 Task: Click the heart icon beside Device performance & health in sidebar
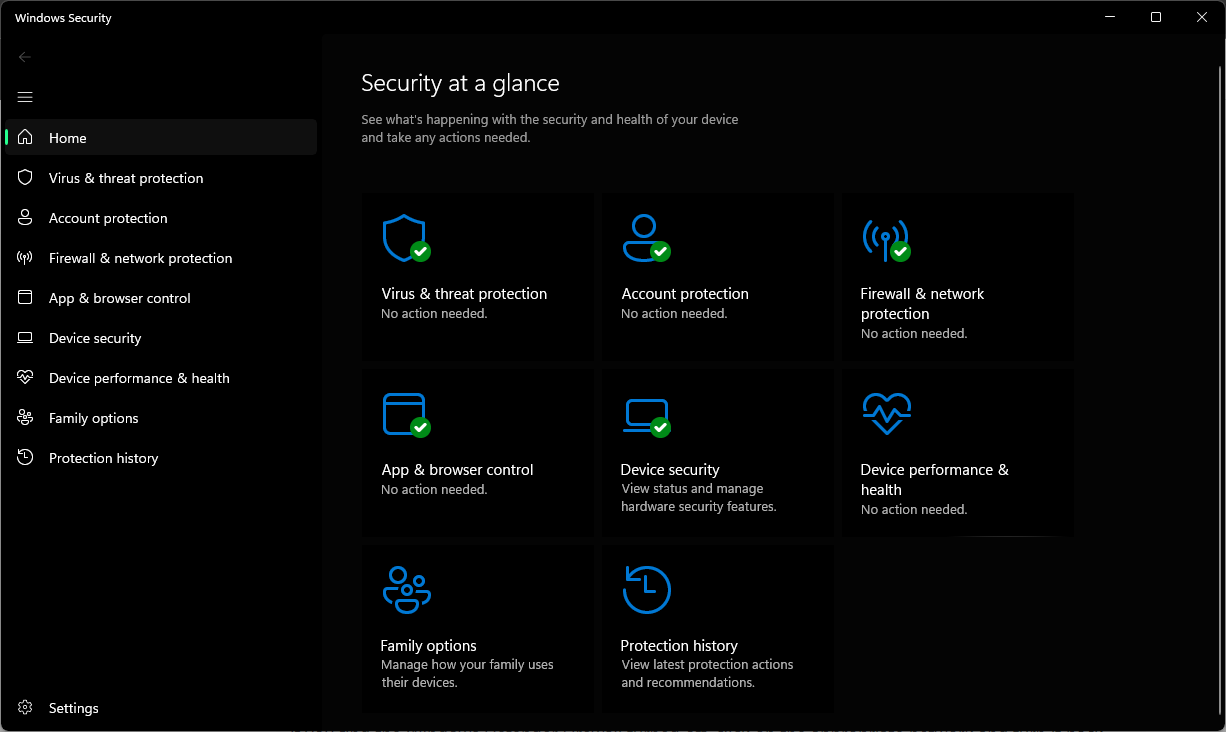(x=25, y=377)
